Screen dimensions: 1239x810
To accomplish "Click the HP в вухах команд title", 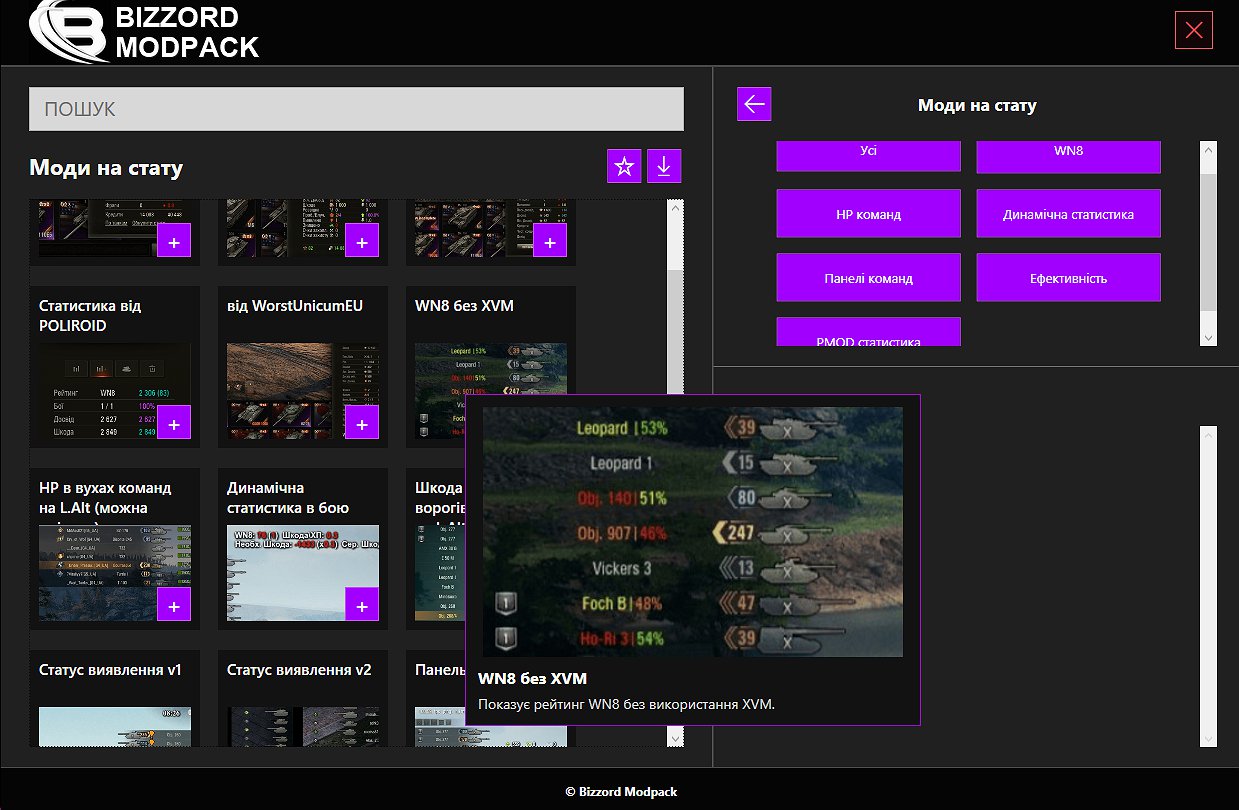I will pyautogui.click(x=105, y=498).
